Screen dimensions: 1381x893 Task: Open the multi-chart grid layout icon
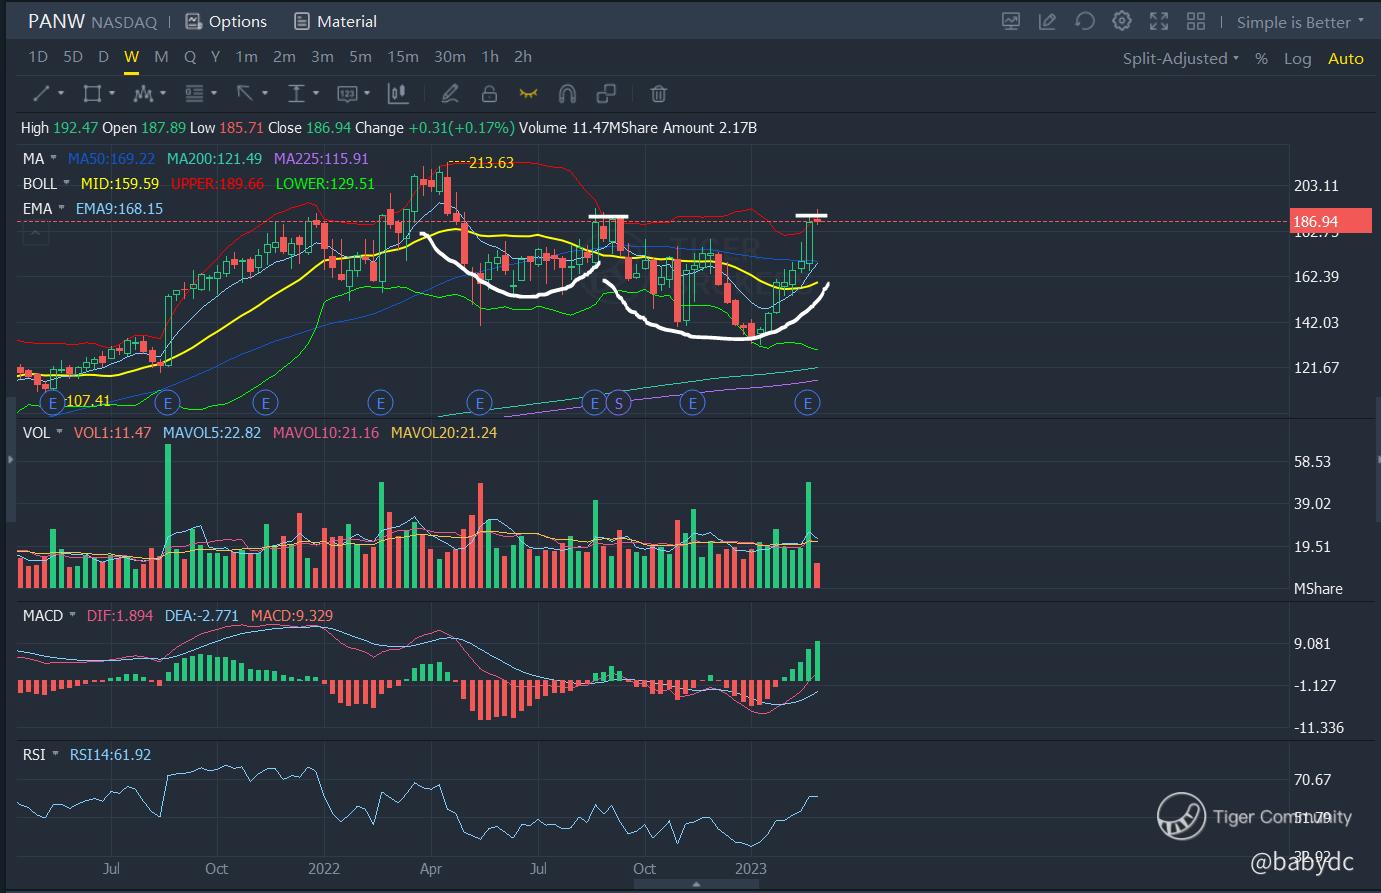pyautogui.click(x=1196, y=21)
